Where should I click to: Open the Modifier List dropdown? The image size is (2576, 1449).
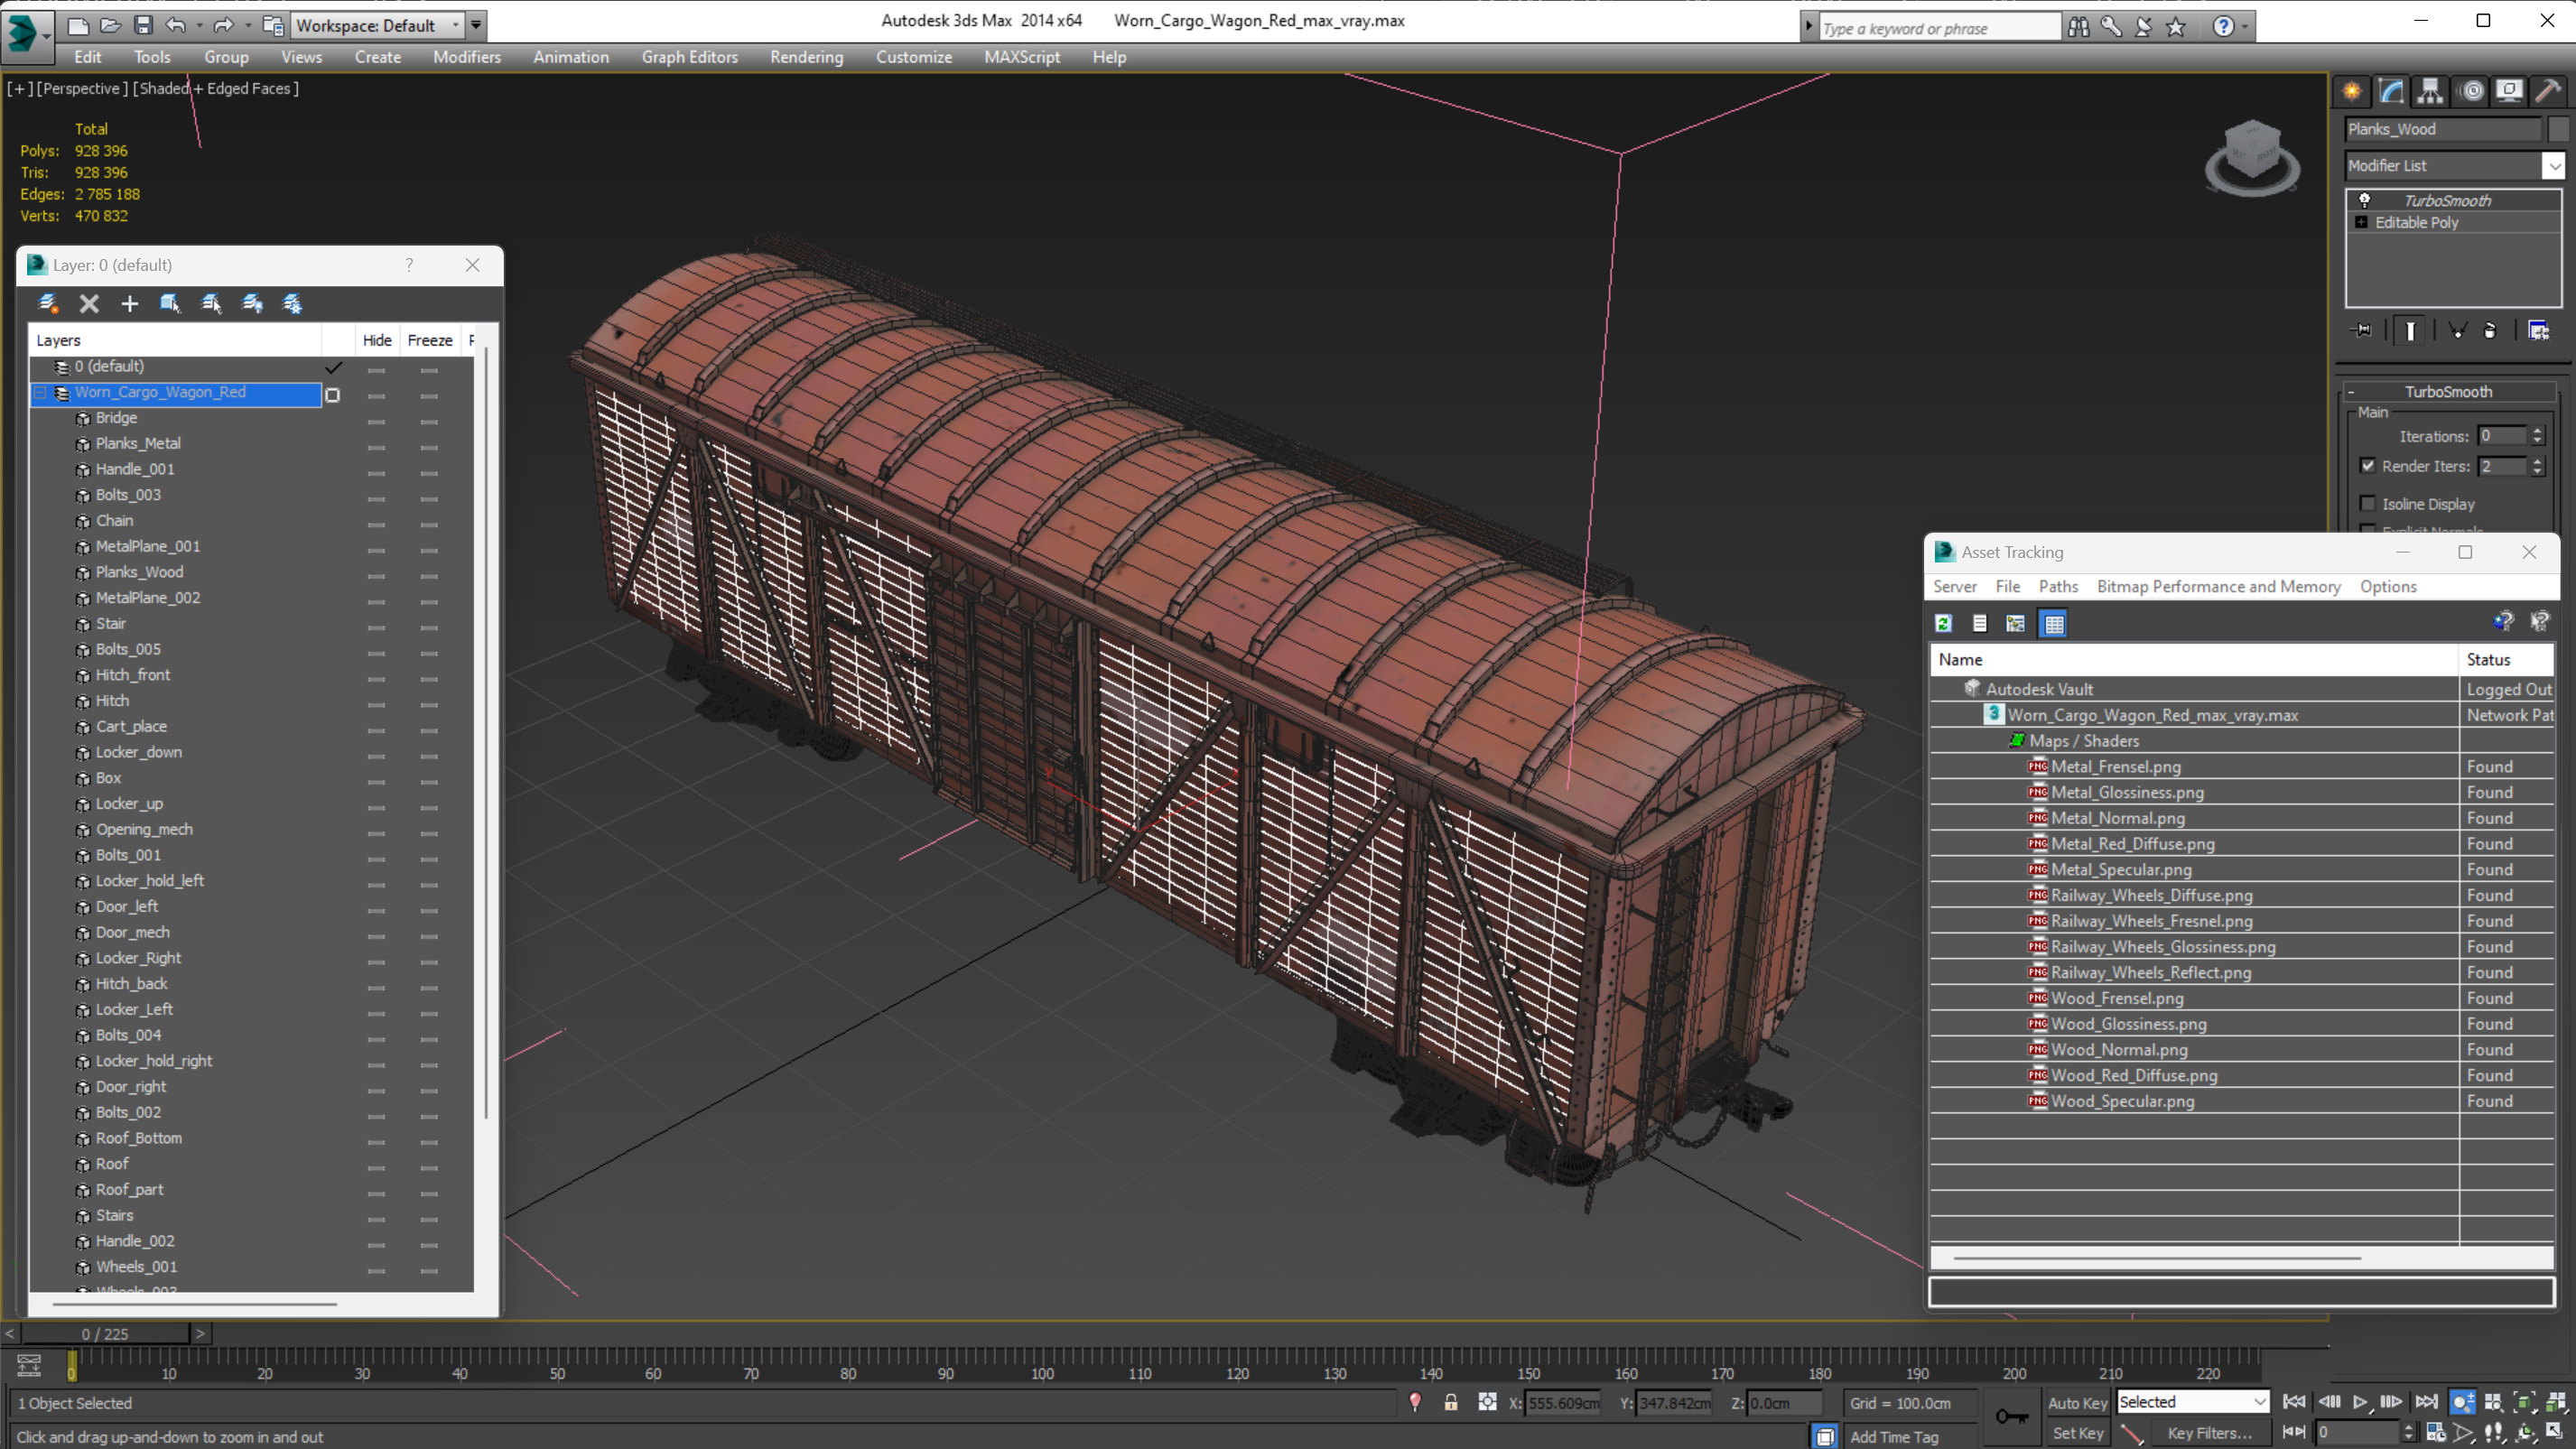pyautogui.click(x=2553, y=165)
